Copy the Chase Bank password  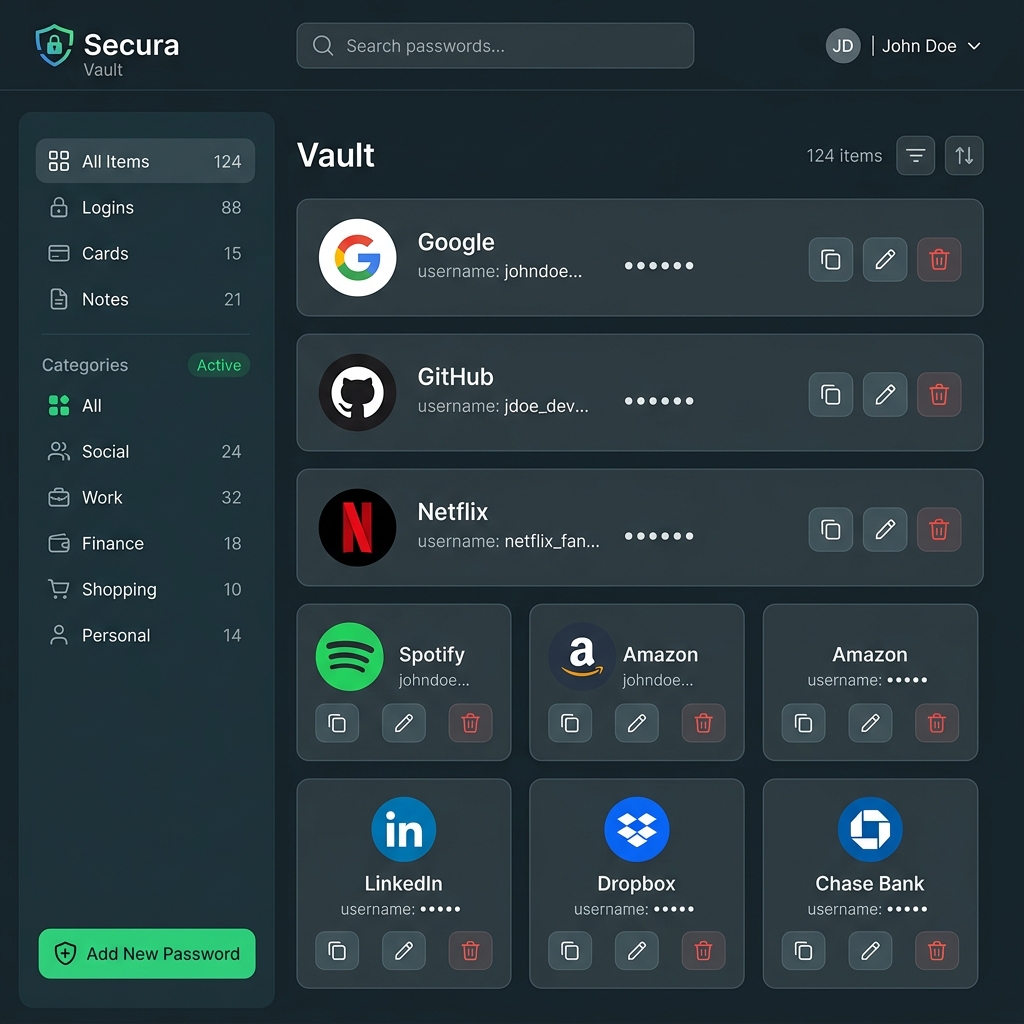coord(803,950)
